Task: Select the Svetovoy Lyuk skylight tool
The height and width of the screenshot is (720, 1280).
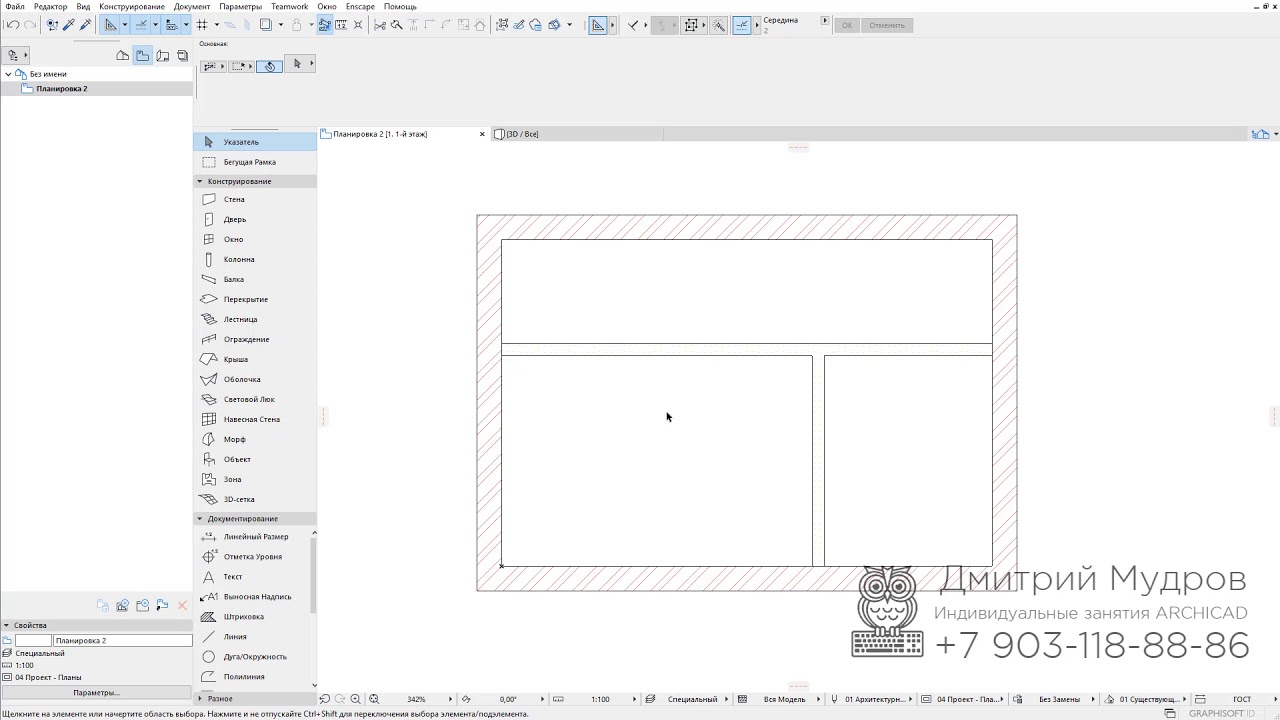Action: (255, 399)
